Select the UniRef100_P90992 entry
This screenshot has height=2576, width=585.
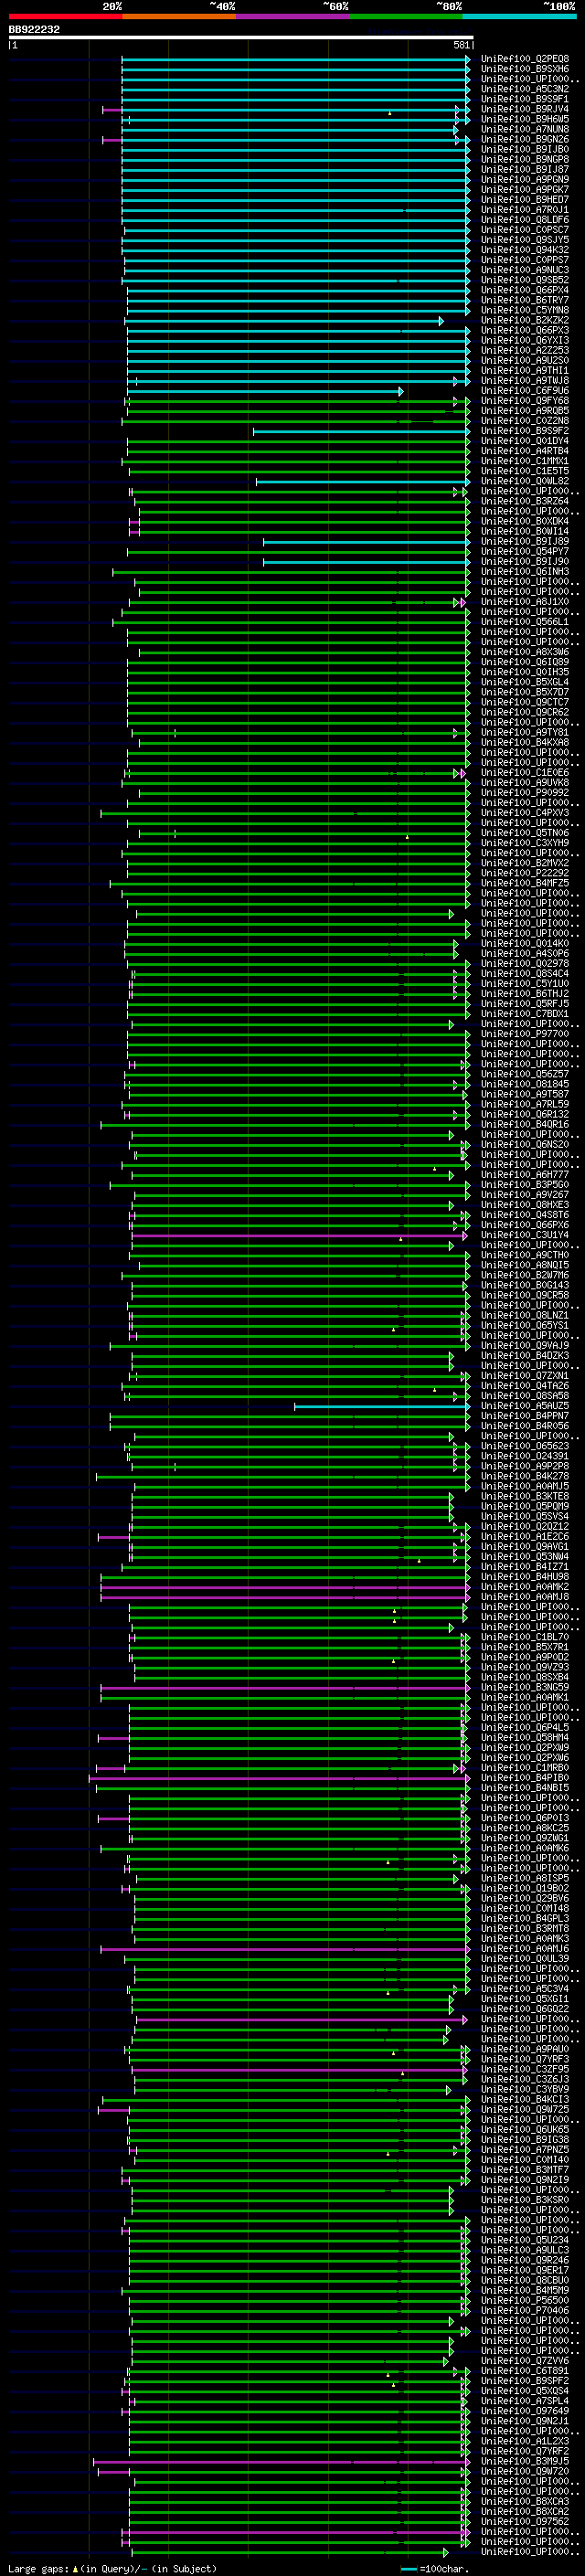(x=524, y=793)
